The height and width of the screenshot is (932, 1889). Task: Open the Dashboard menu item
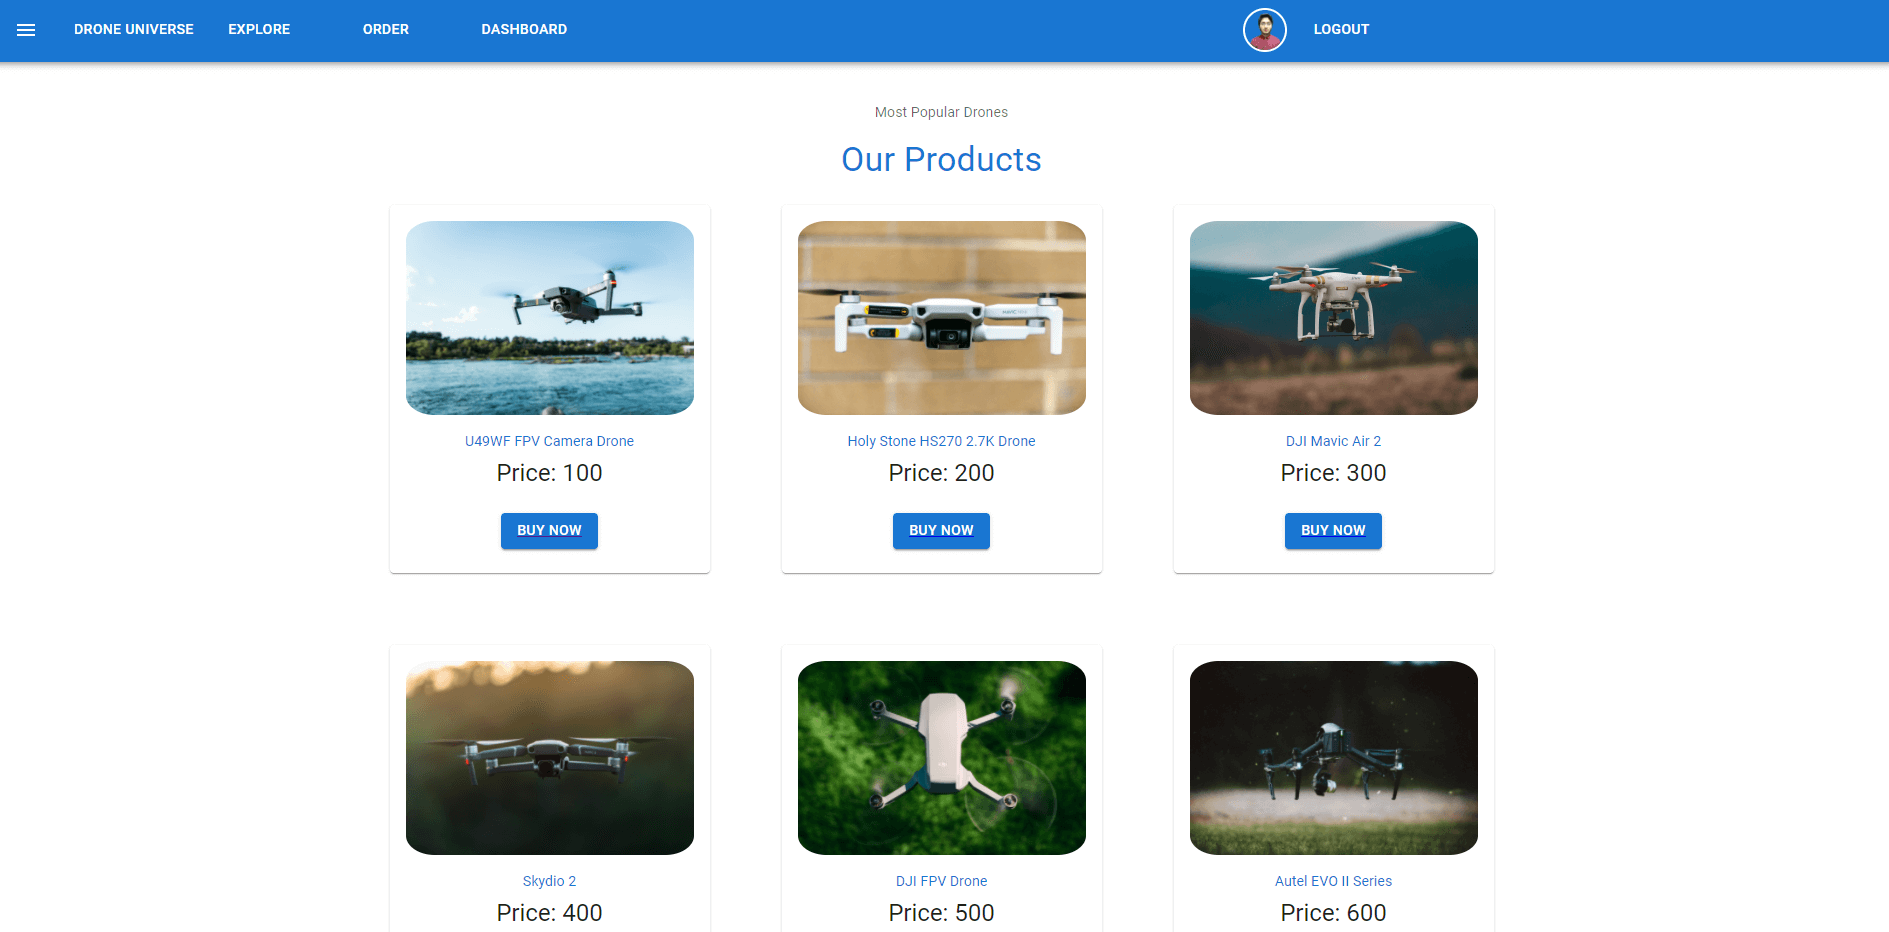pos(524,30)
